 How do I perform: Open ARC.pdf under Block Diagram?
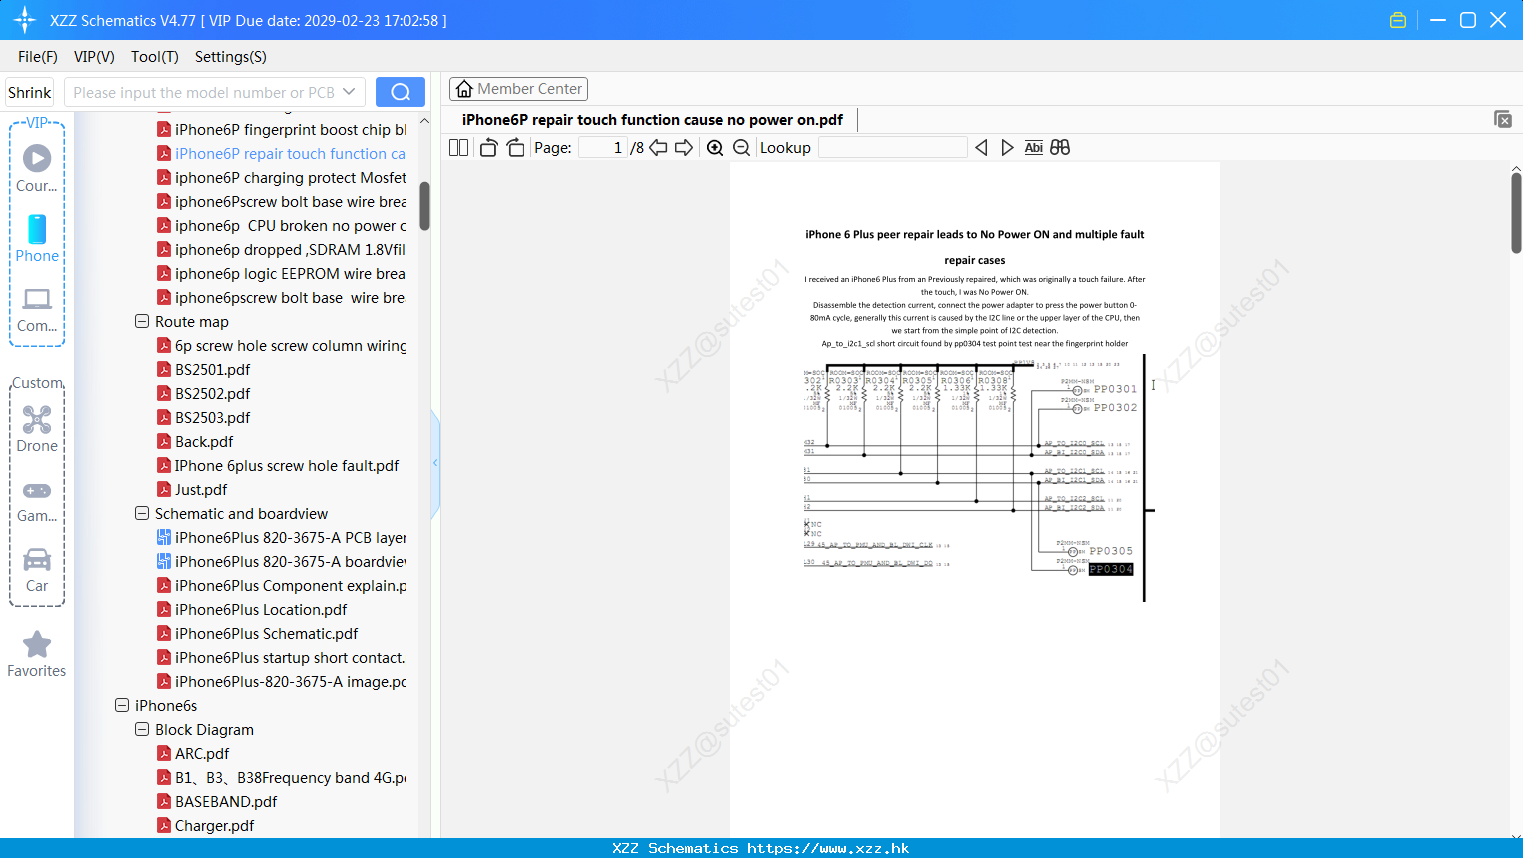tap(193, 753)
